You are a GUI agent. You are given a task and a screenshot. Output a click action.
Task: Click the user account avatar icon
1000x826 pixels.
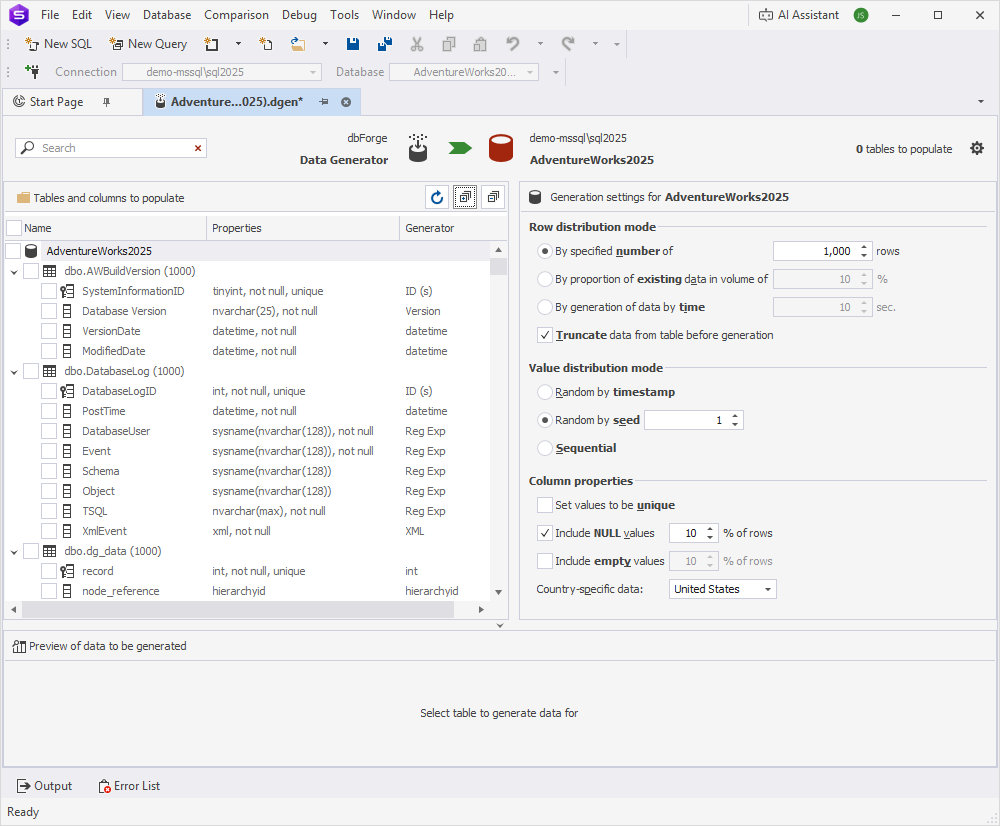(x=861, y=15)
